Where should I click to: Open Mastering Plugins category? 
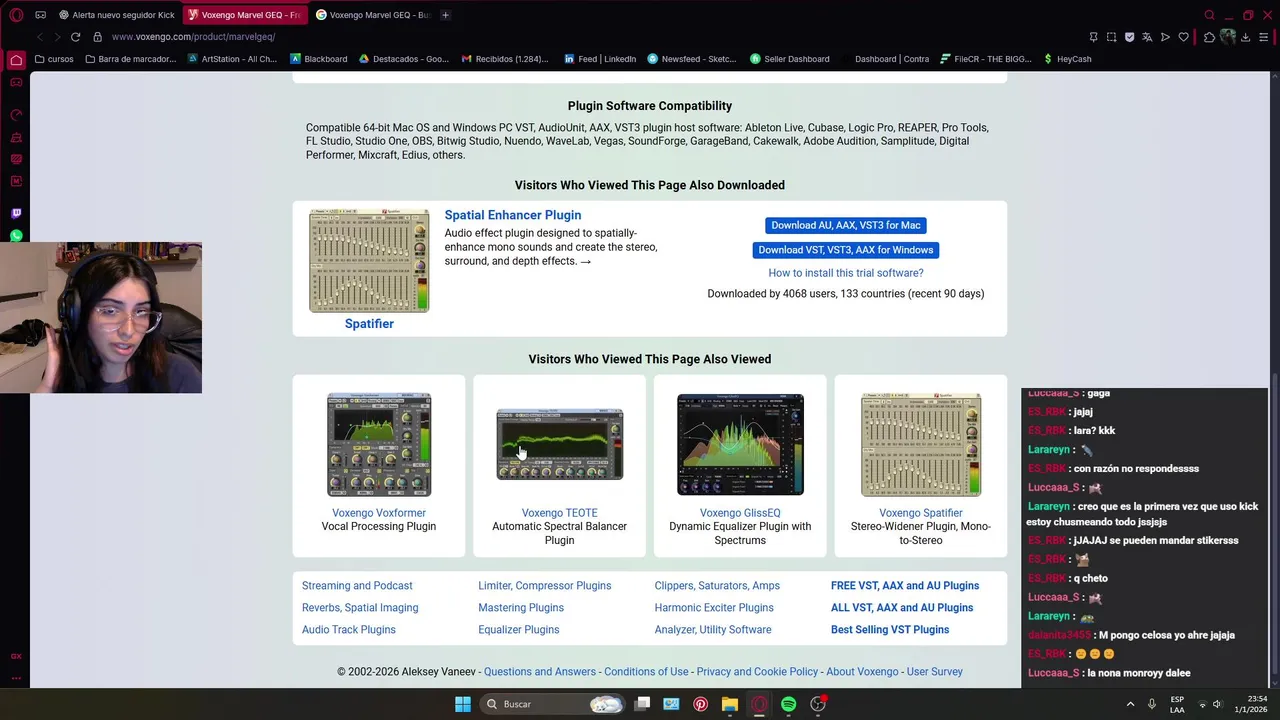pos(521,608)
